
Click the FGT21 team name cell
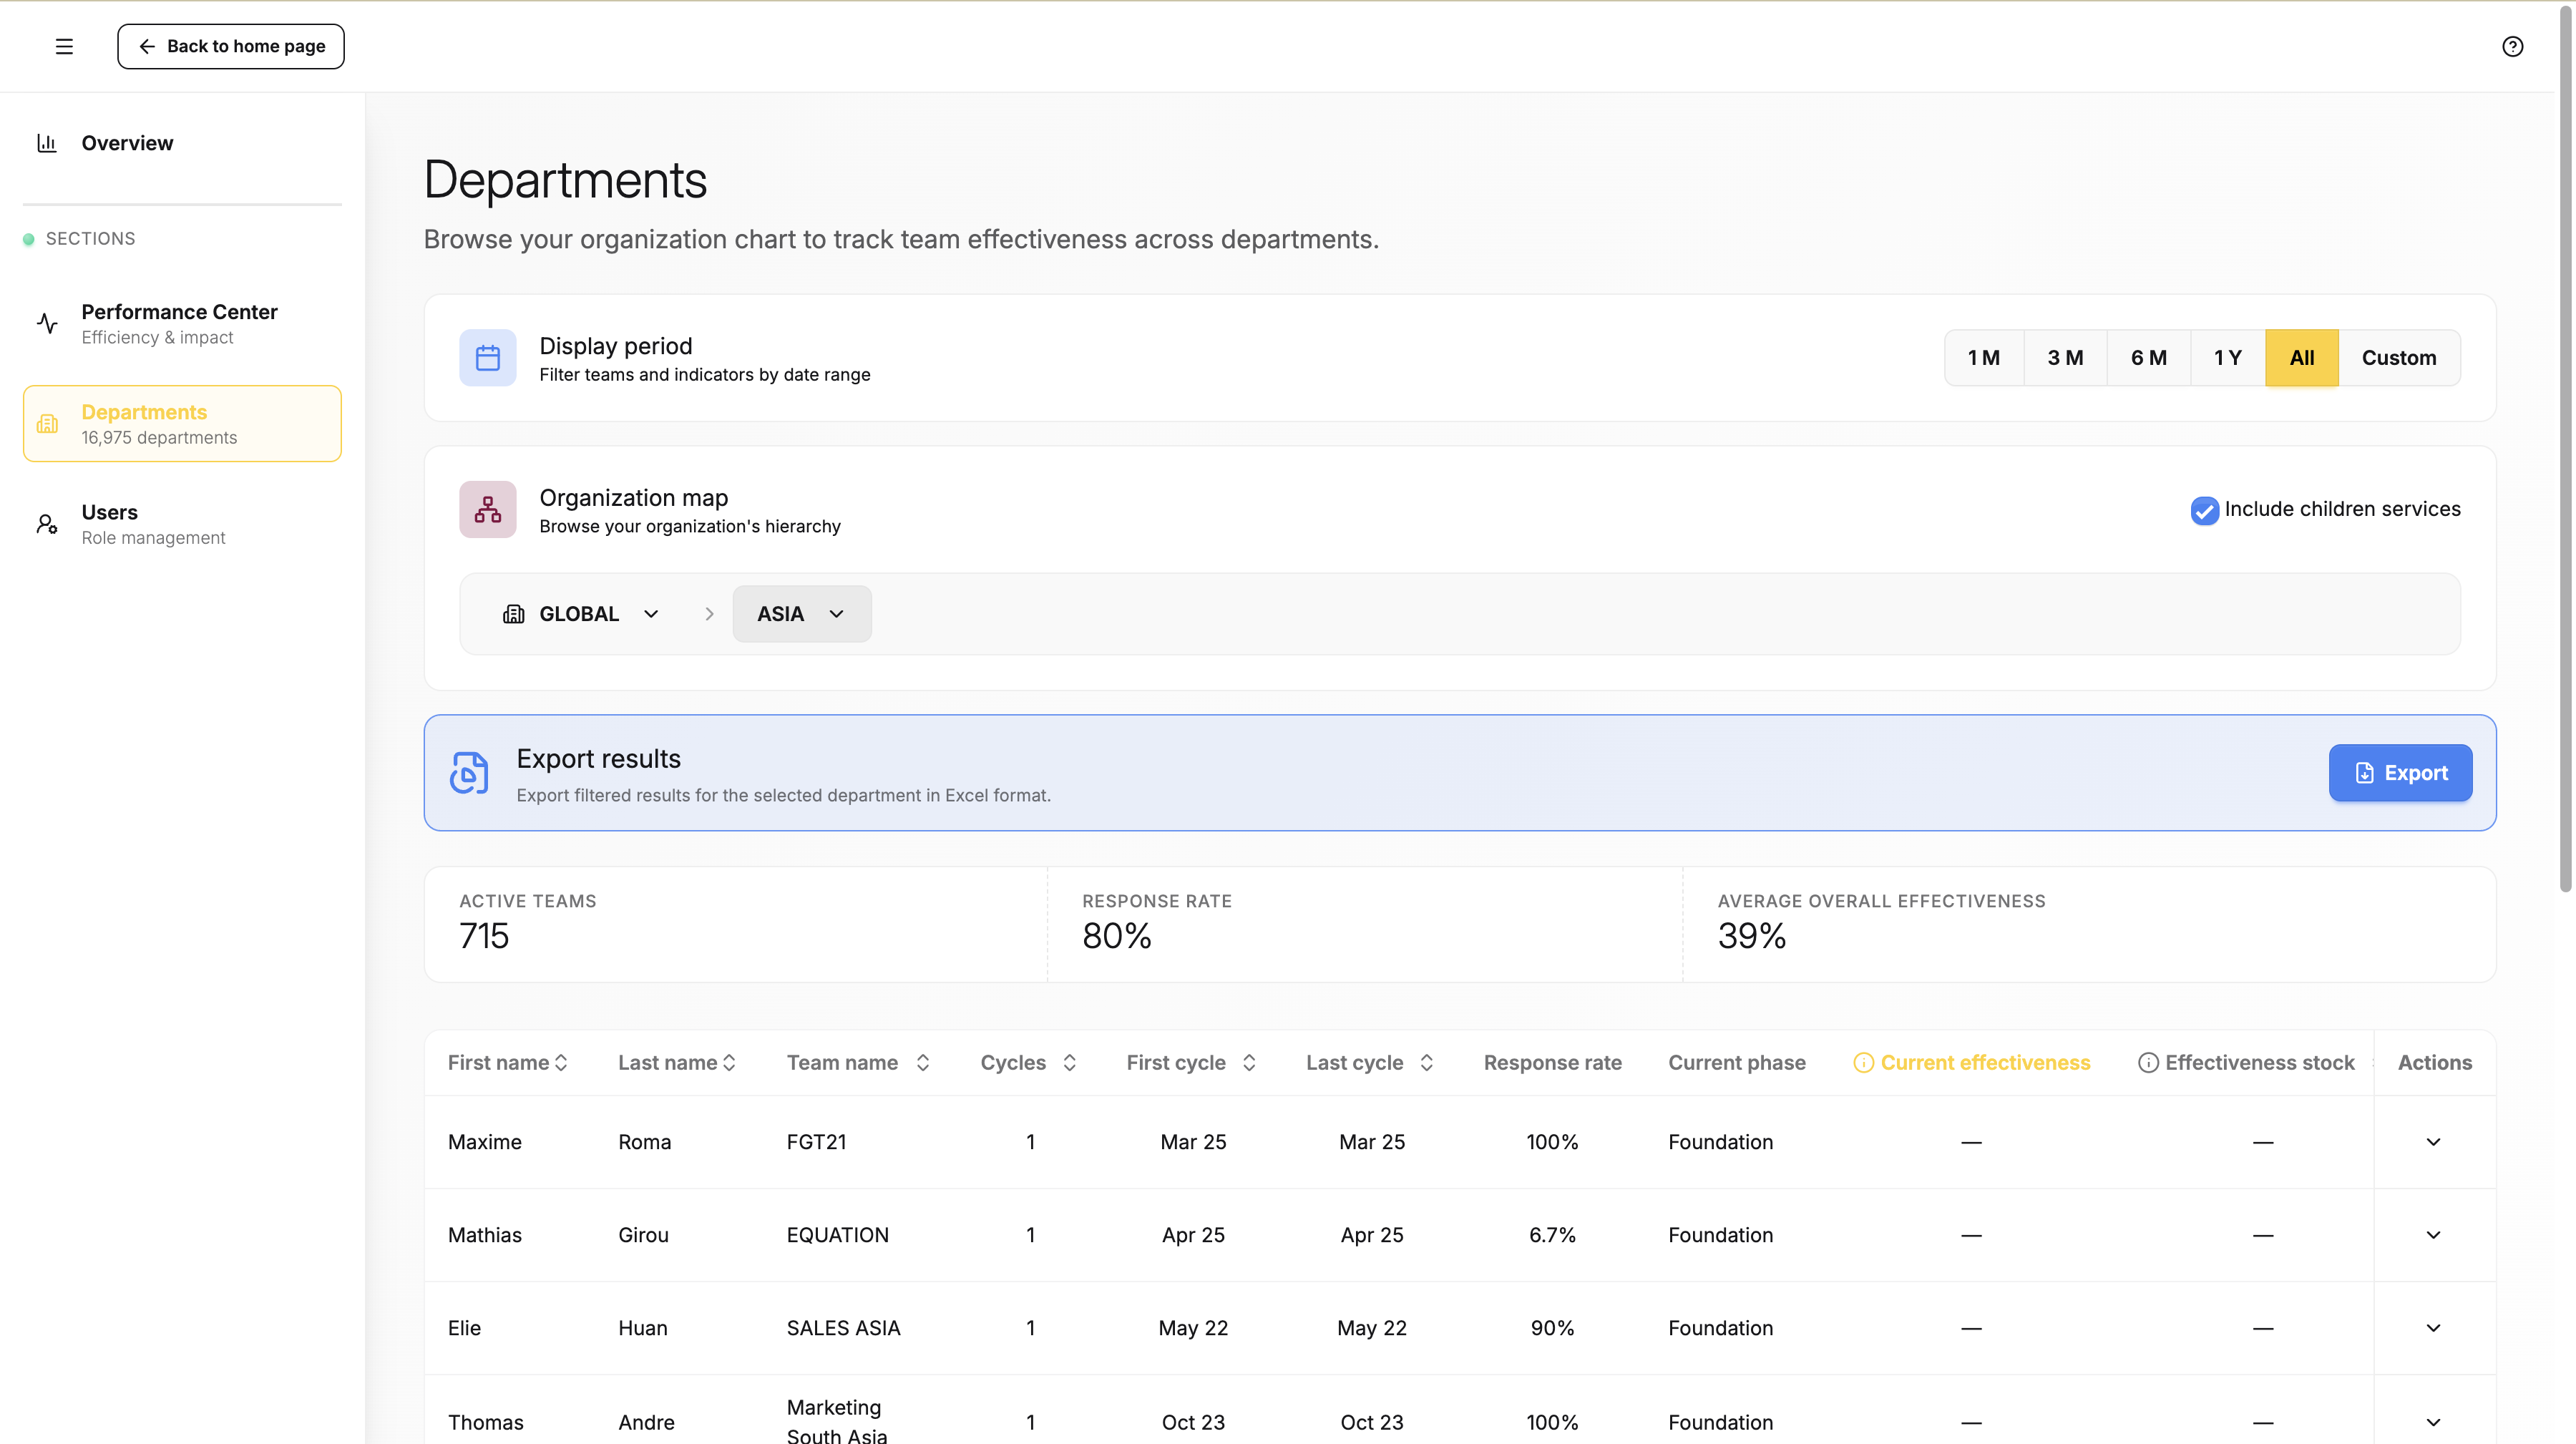pyautogui.click(x=816, y=1142)
